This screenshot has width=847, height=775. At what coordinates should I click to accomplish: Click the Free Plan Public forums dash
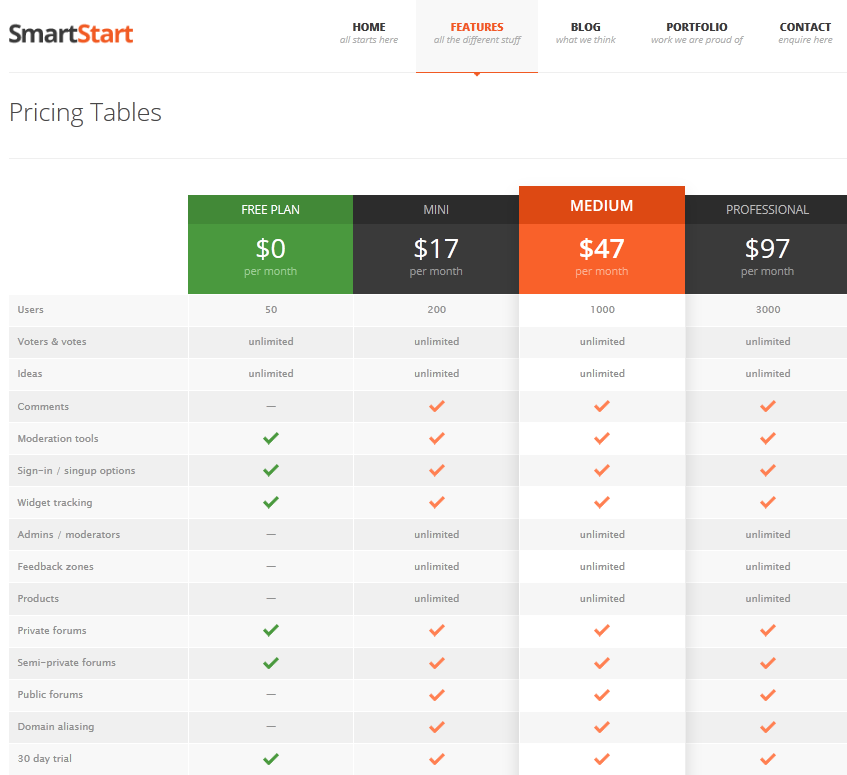271,695
